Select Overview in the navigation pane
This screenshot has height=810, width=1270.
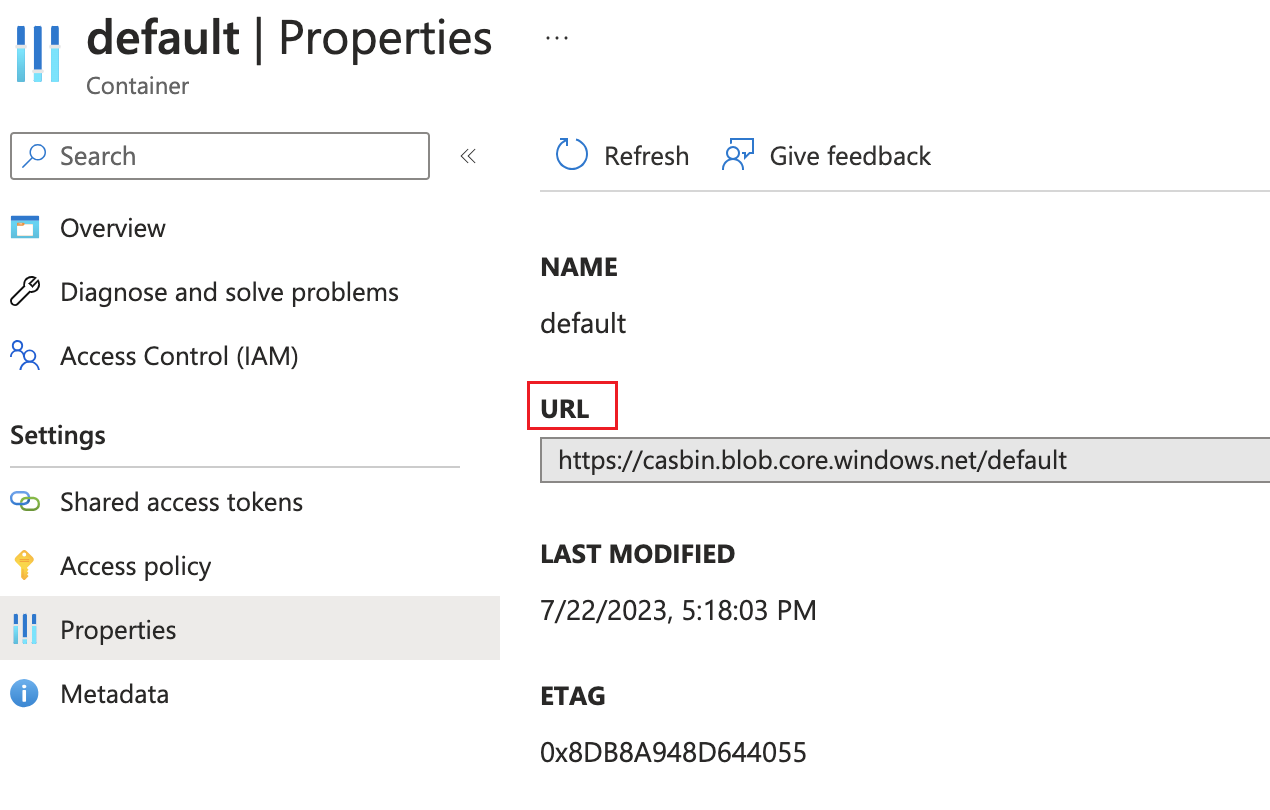click(113, 227)
